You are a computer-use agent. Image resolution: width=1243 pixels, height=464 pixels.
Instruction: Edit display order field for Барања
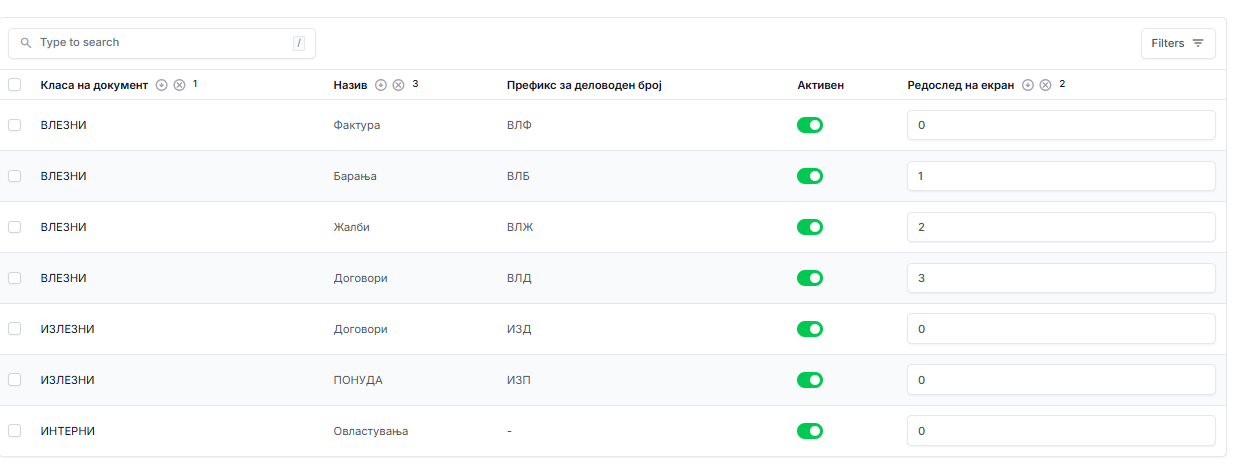[1061, 176]
